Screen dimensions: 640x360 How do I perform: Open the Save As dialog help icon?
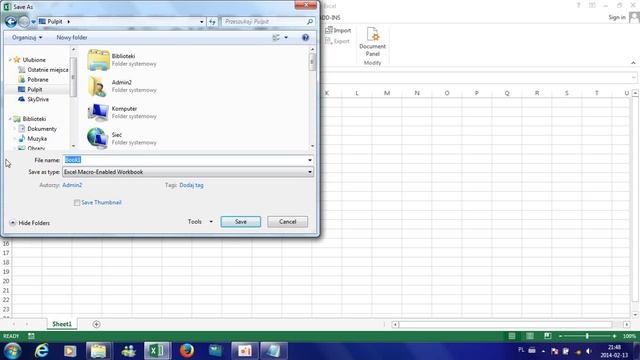tap(305, 38)
